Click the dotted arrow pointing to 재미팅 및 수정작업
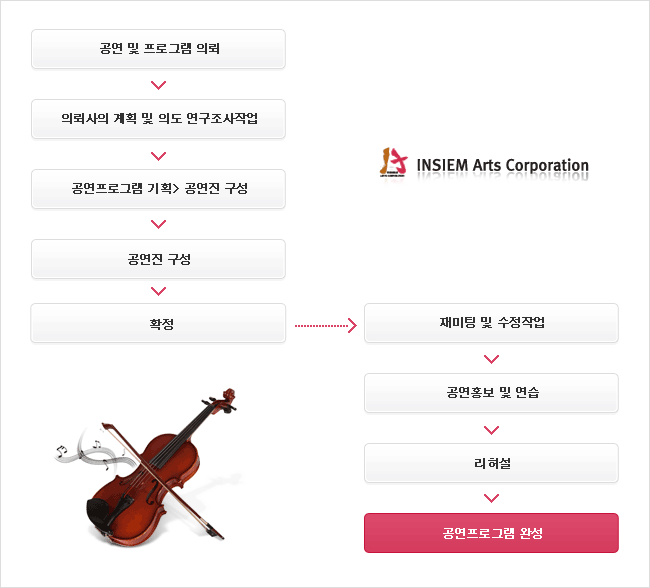 [x=326, y=326]
